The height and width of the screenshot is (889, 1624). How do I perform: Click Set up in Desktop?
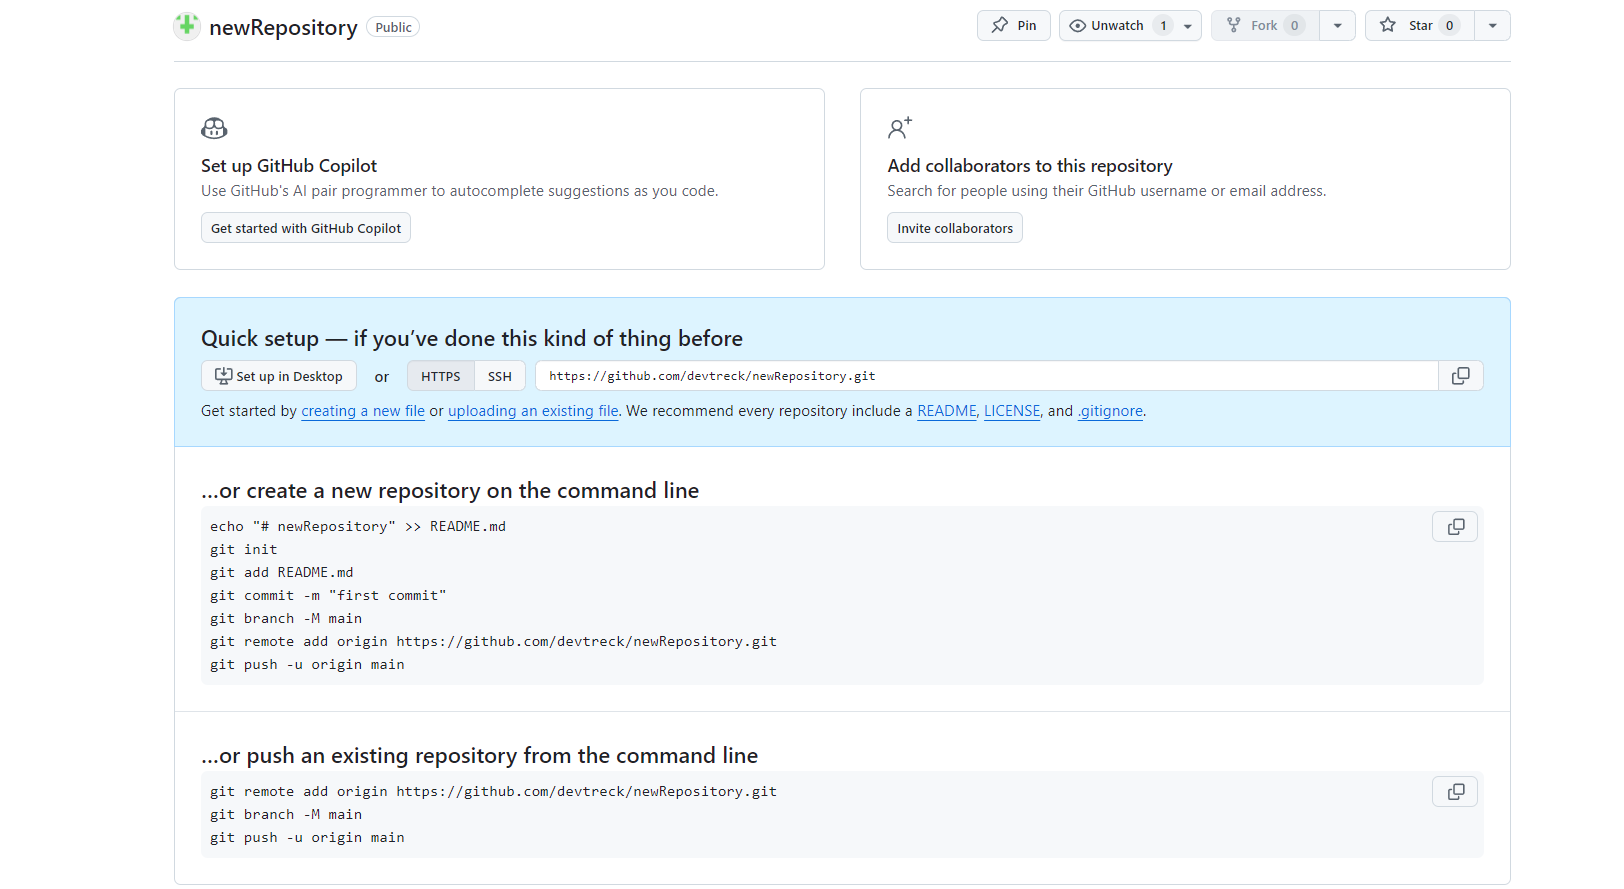[279, 376]
